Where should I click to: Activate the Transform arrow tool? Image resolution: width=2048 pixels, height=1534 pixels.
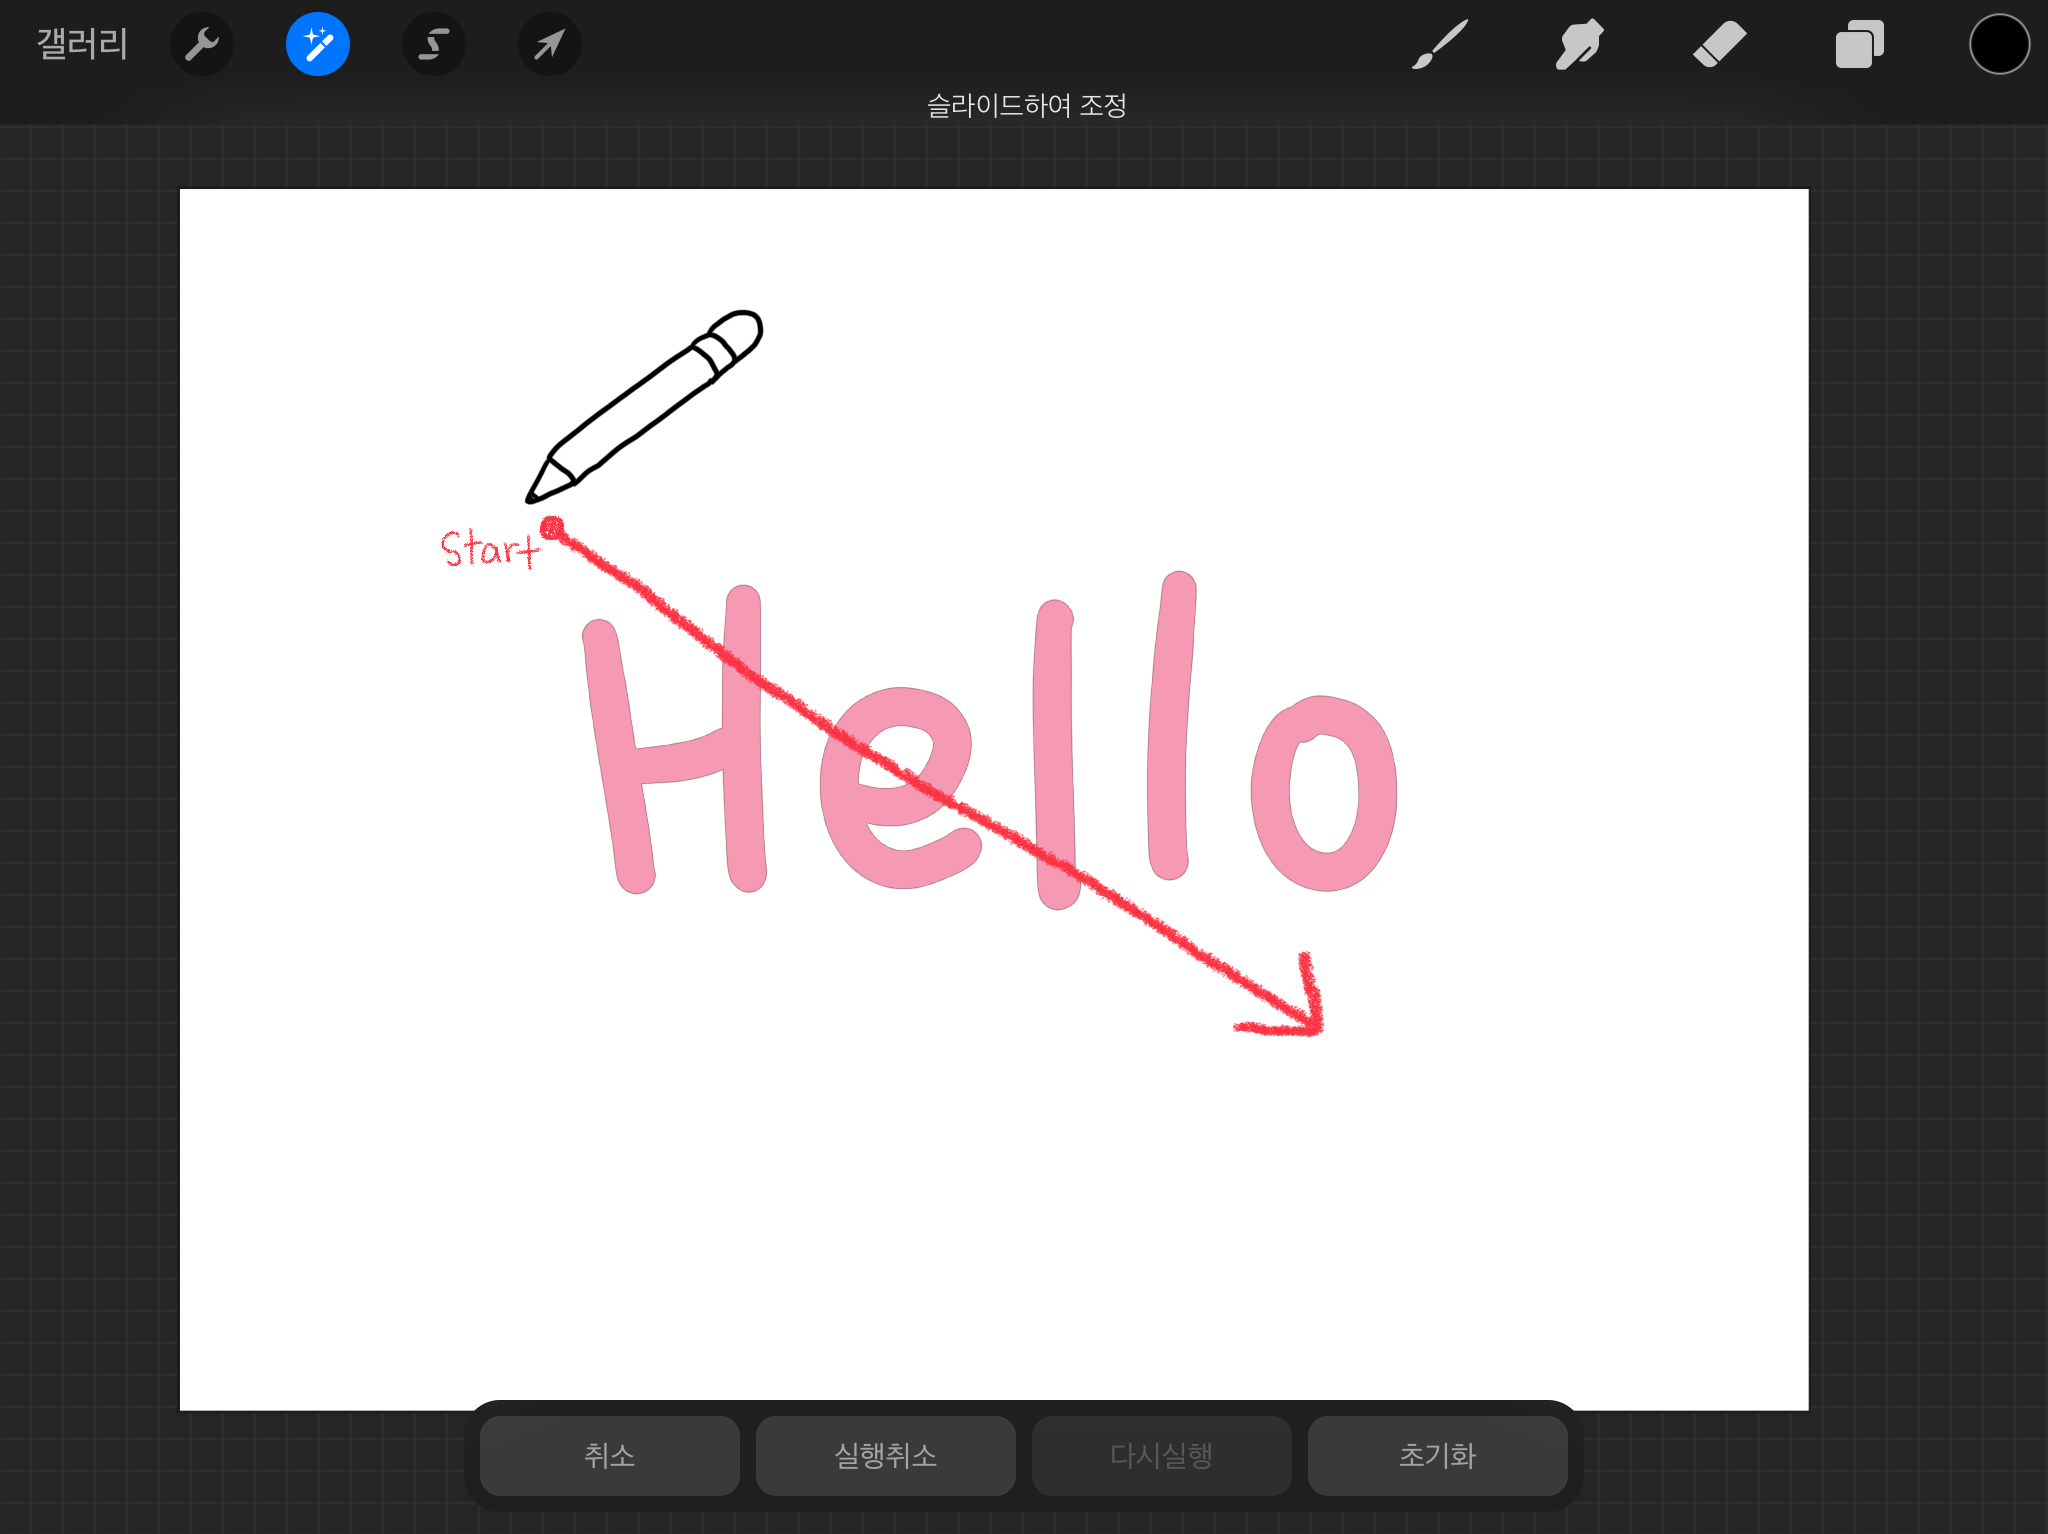pyautogui.click(x=550, y=44)
